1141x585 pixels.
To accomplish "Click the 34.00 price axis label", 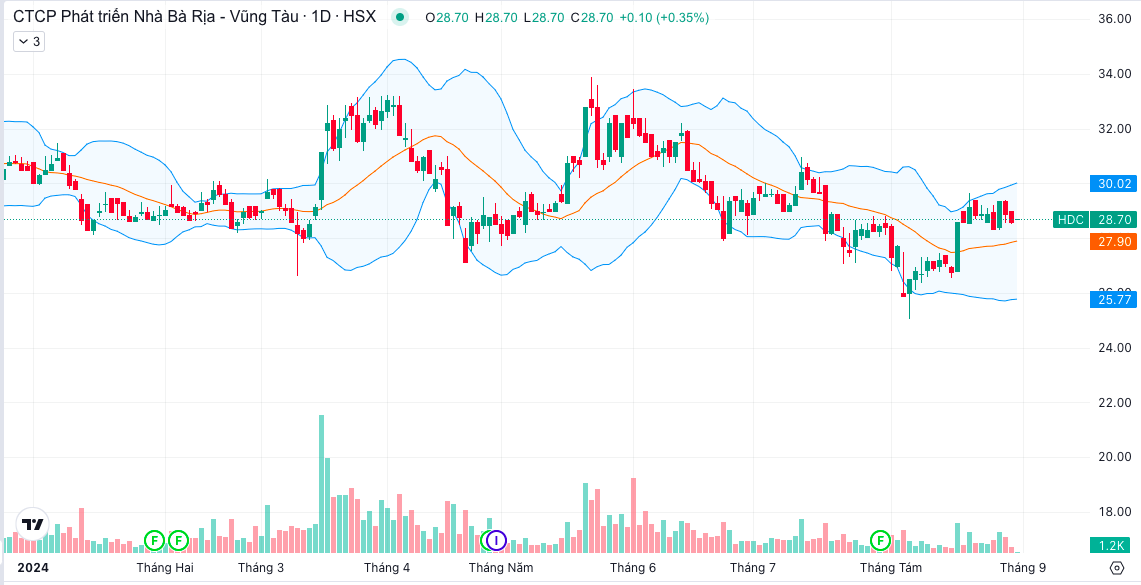I will (1114, 73).
